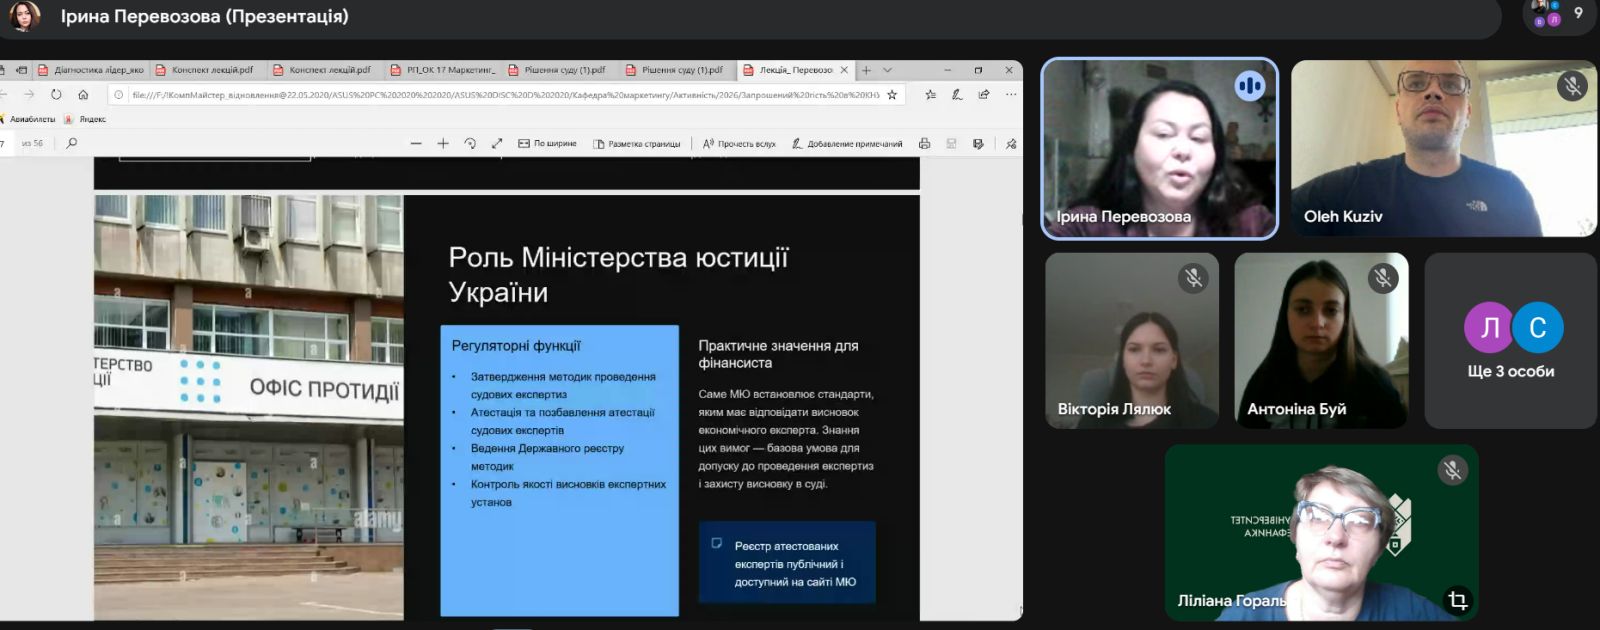Open Добавление примечаний annotation tool
Screen dimensions: 1600x630
pyautogui.click(x=847, y=143)
